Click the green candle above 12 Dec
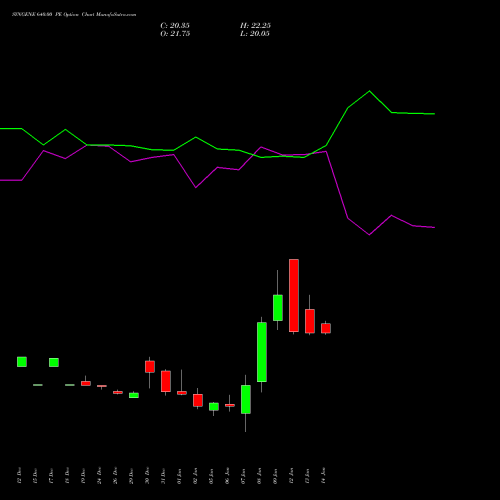 22,362
